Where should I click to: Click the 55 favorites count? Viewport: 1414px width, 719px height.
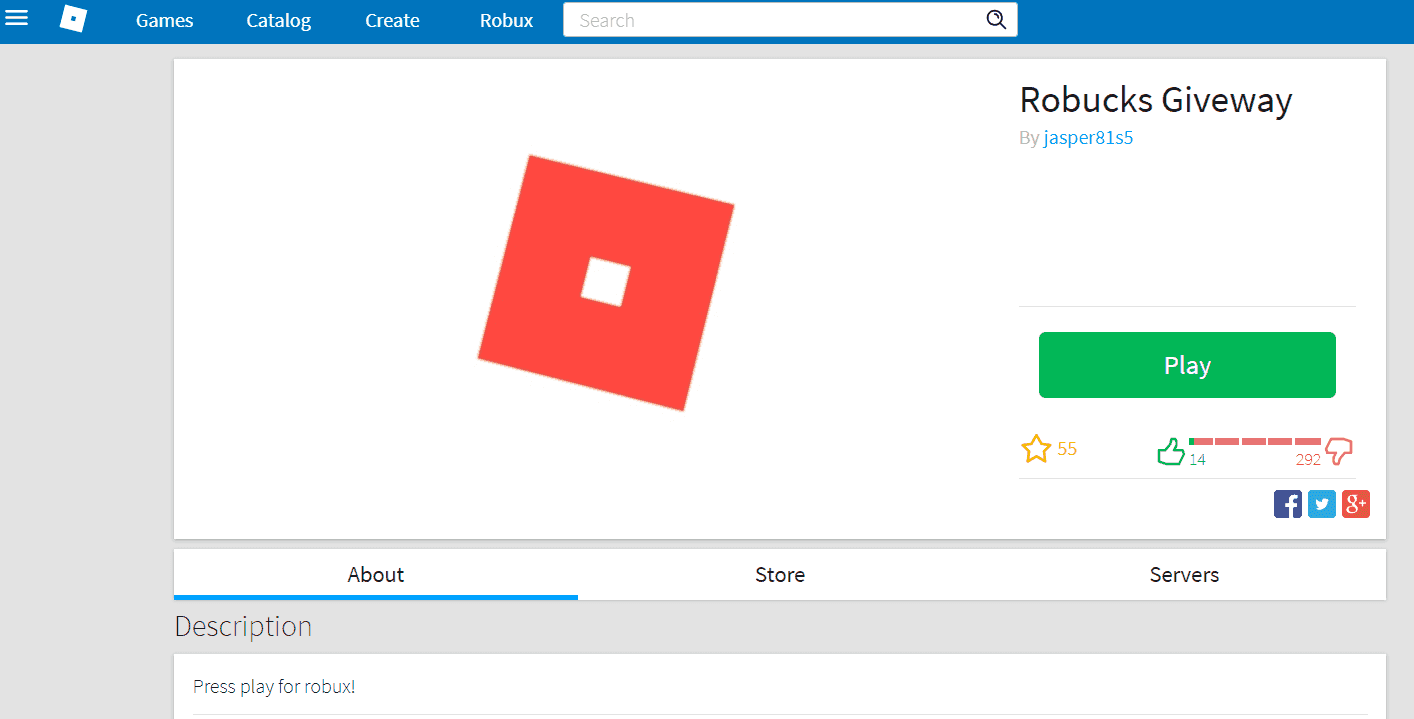tap(1067, 449)
